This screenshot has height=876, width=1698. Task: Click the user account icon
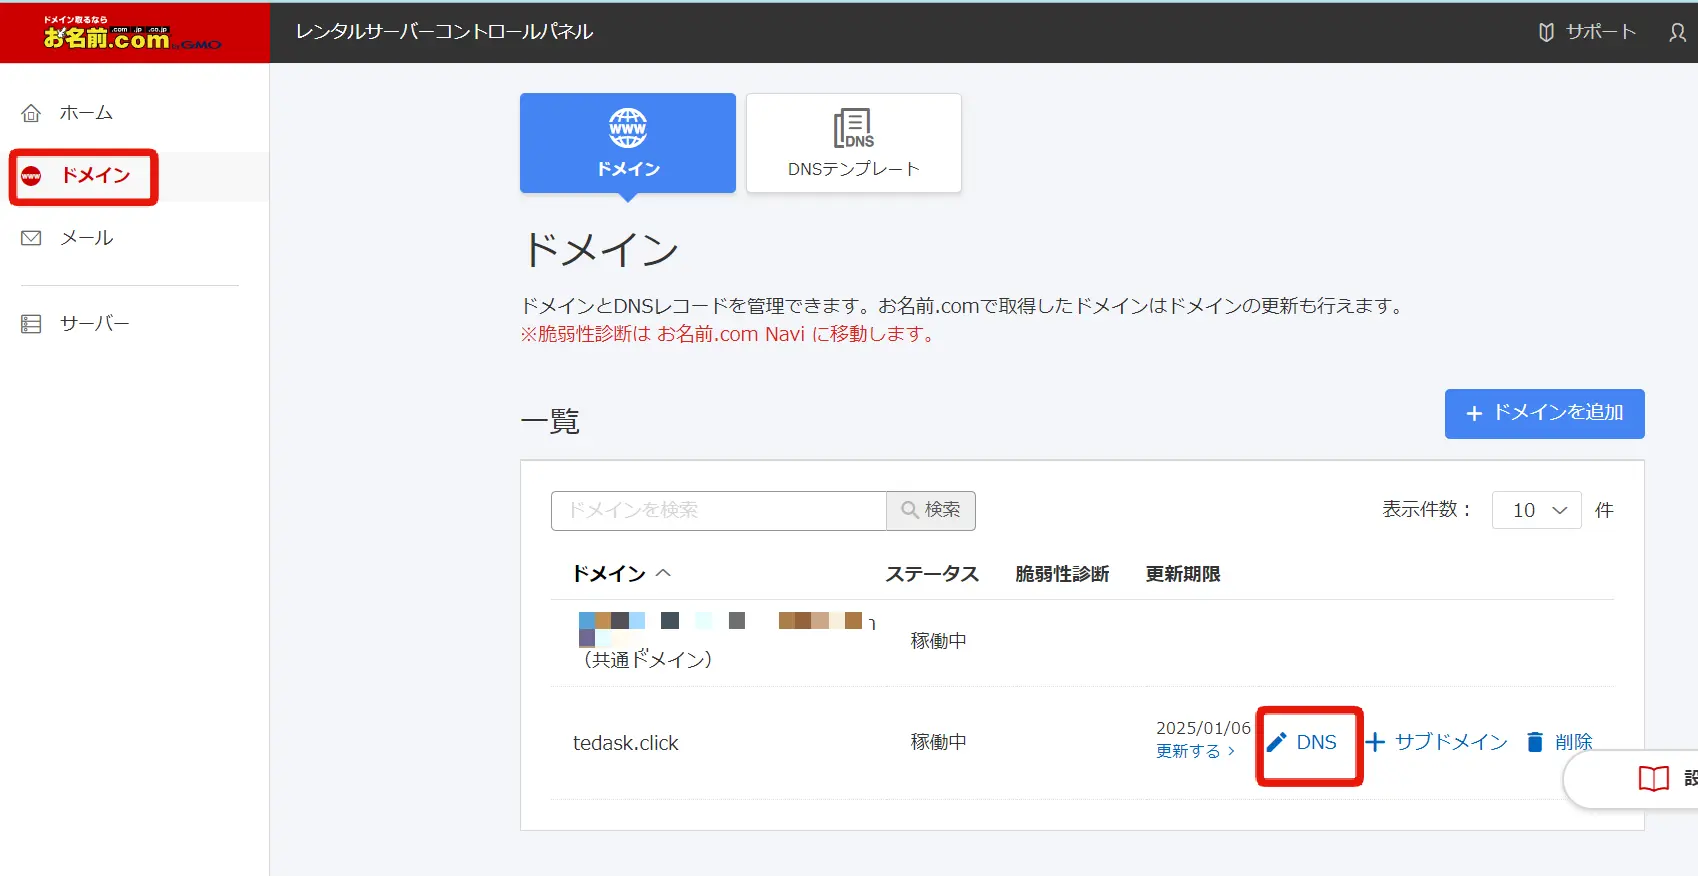tap(1677, 32)
